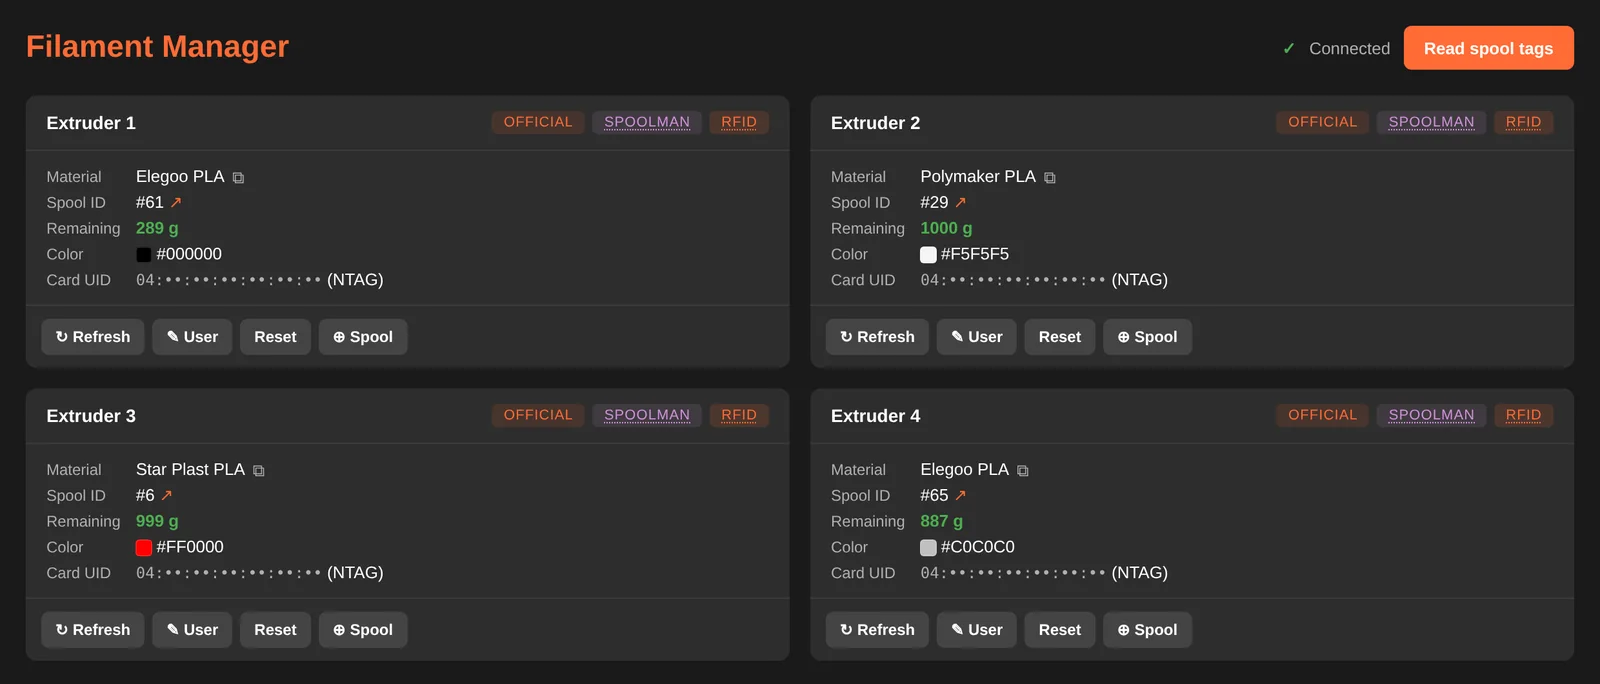The image size is (1600, 684).
Task: Click the red #FF0000 color swatch
Action: pos(144,547)
